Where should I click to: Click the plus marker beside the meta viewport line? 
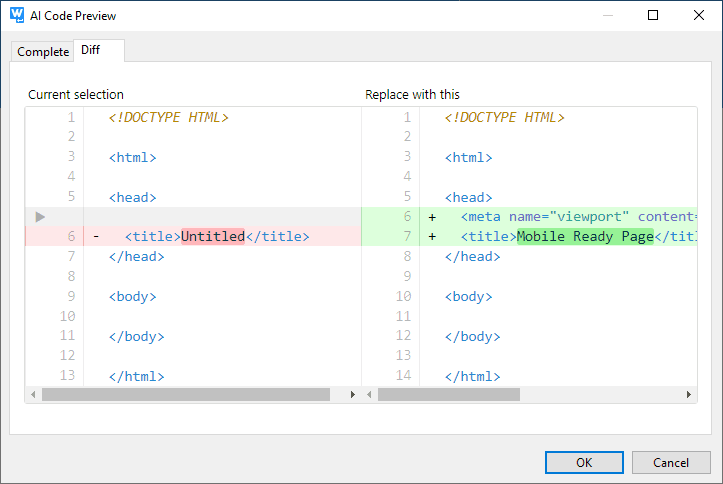(432, 217)
